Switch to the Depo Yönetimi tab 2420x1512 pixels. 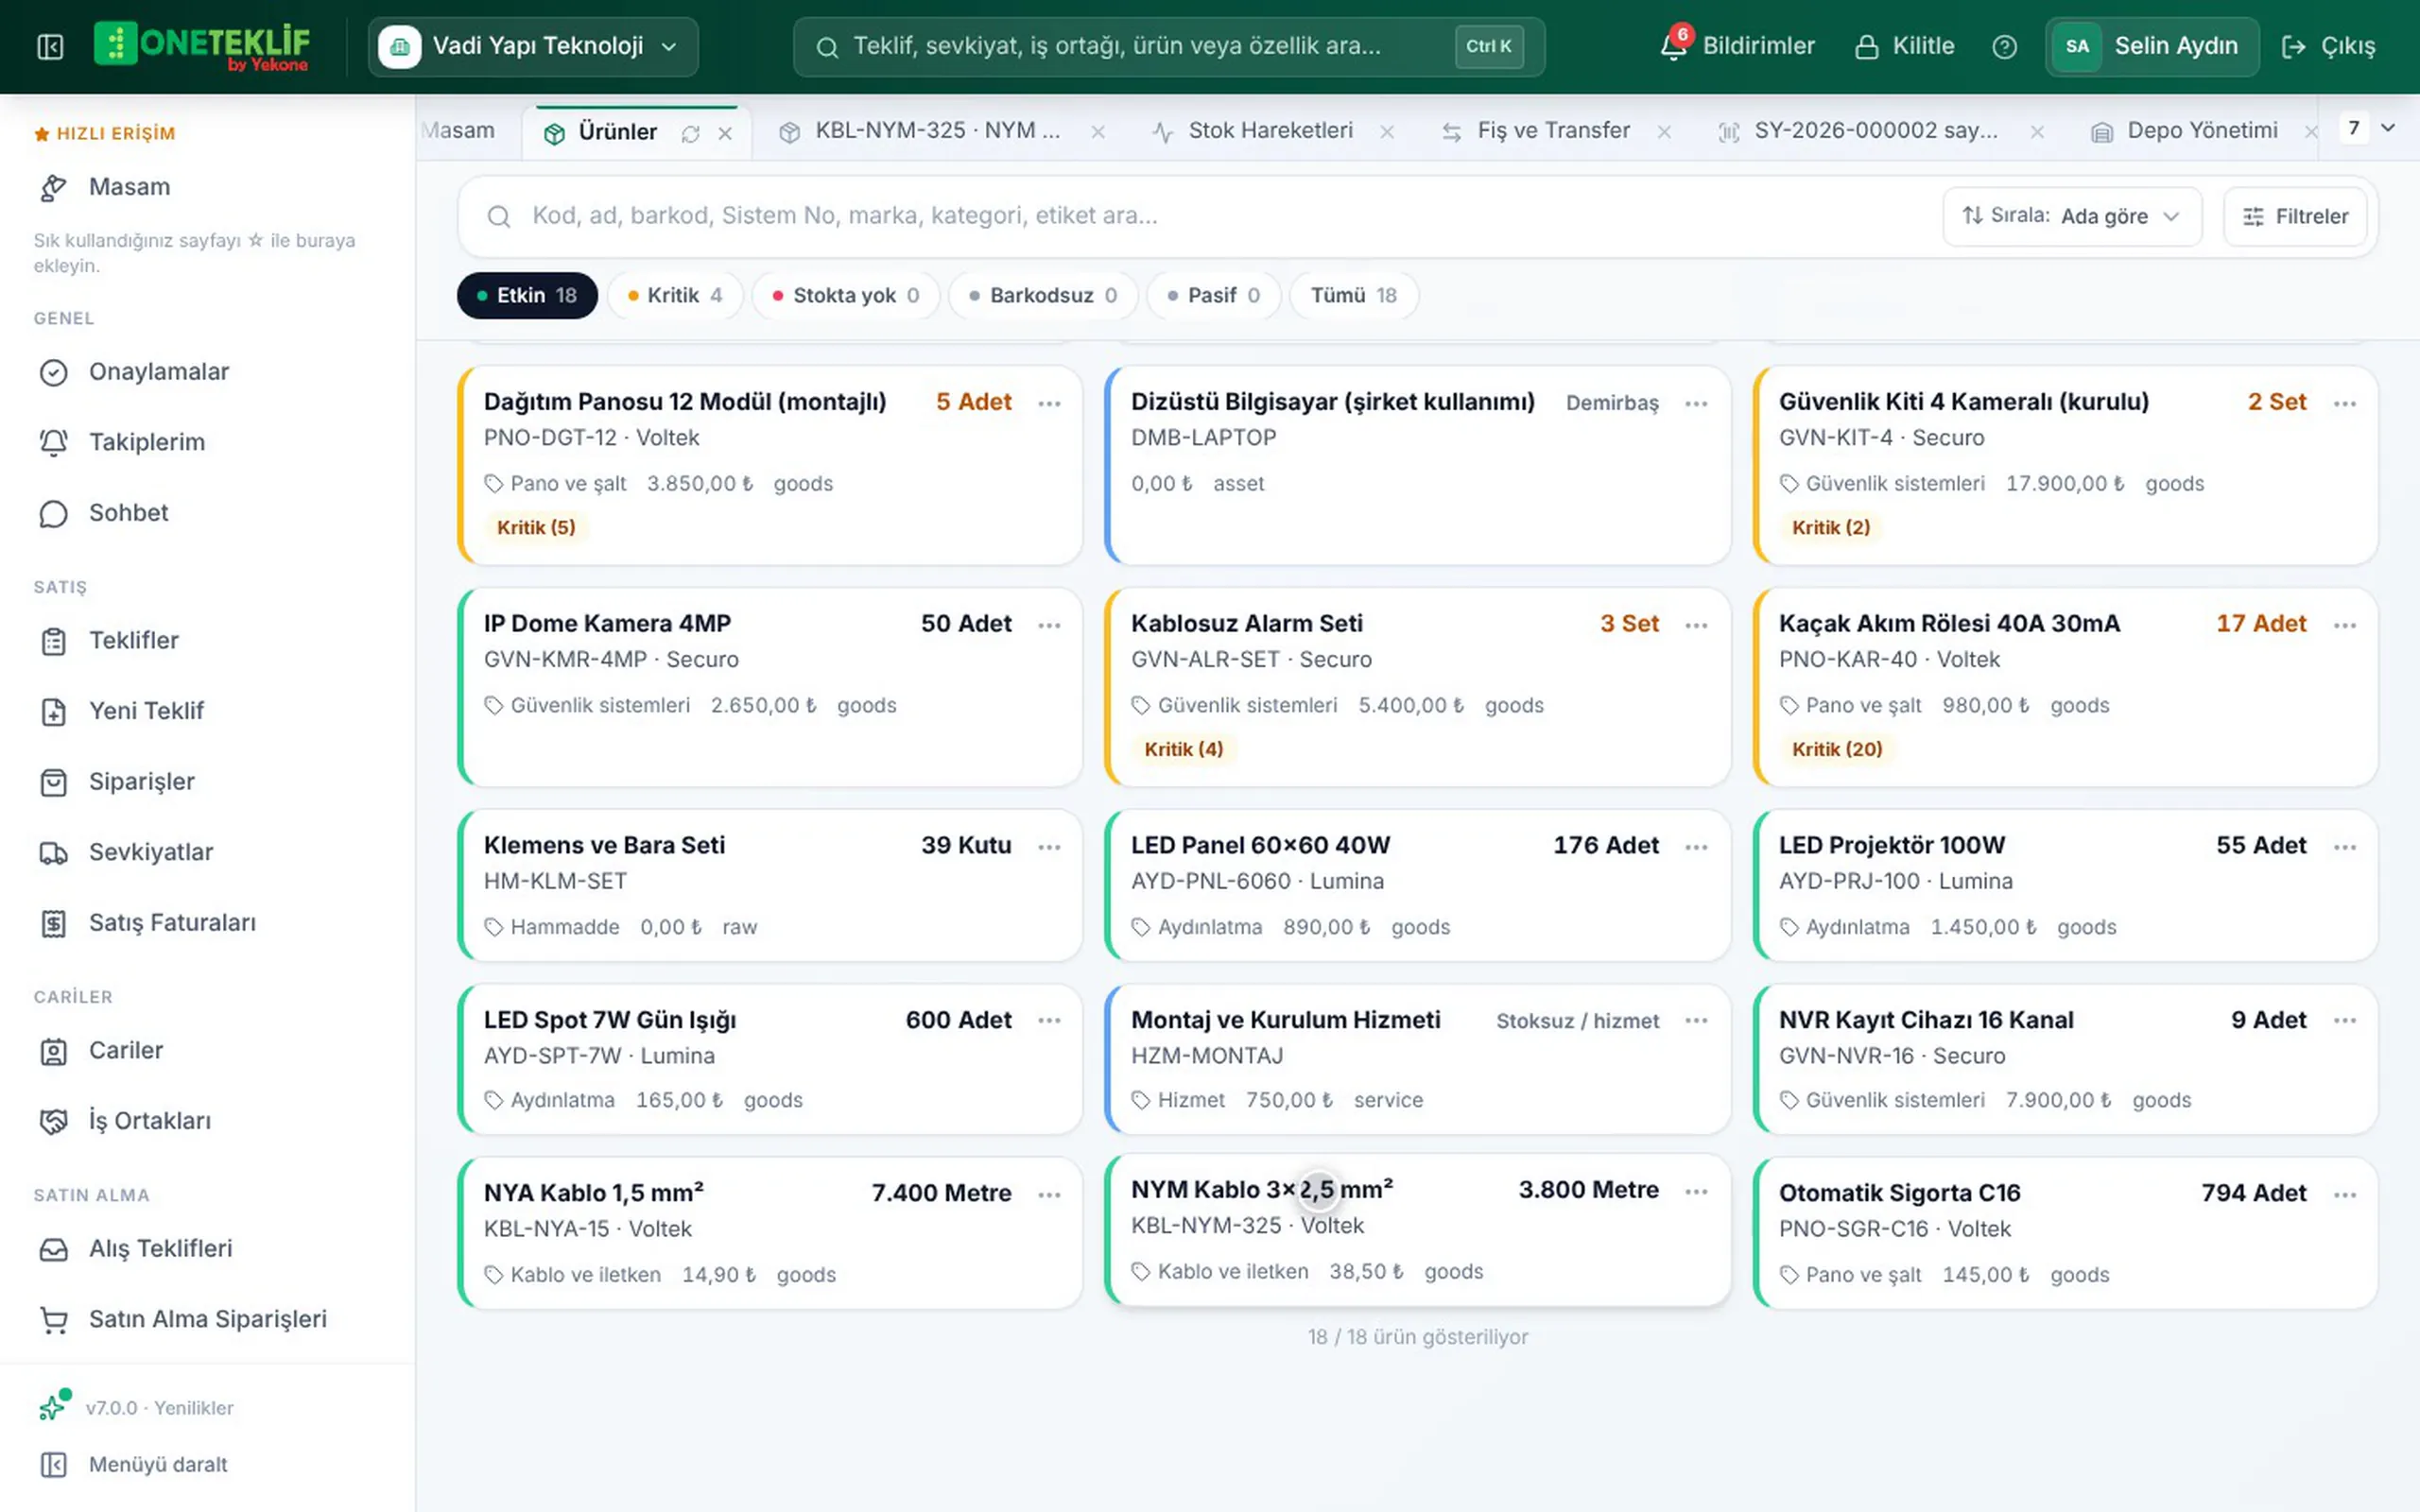(x=2186, y=131)
